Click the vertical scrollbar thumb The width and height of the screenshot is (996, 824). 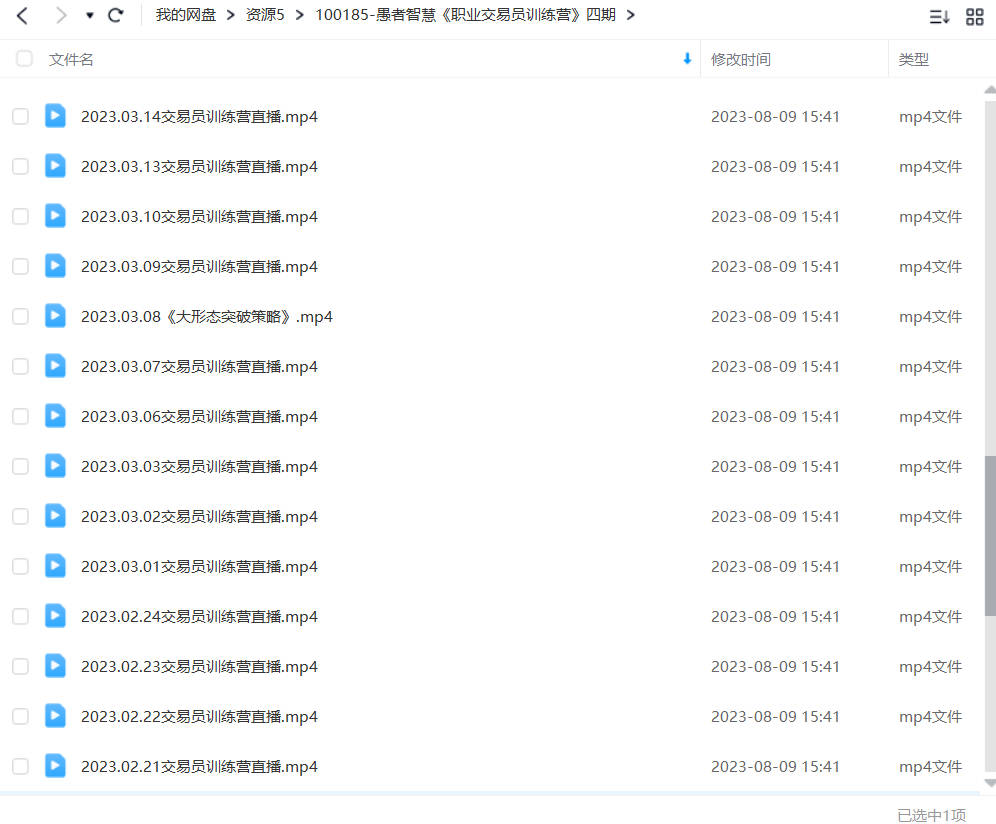point(990,536)
